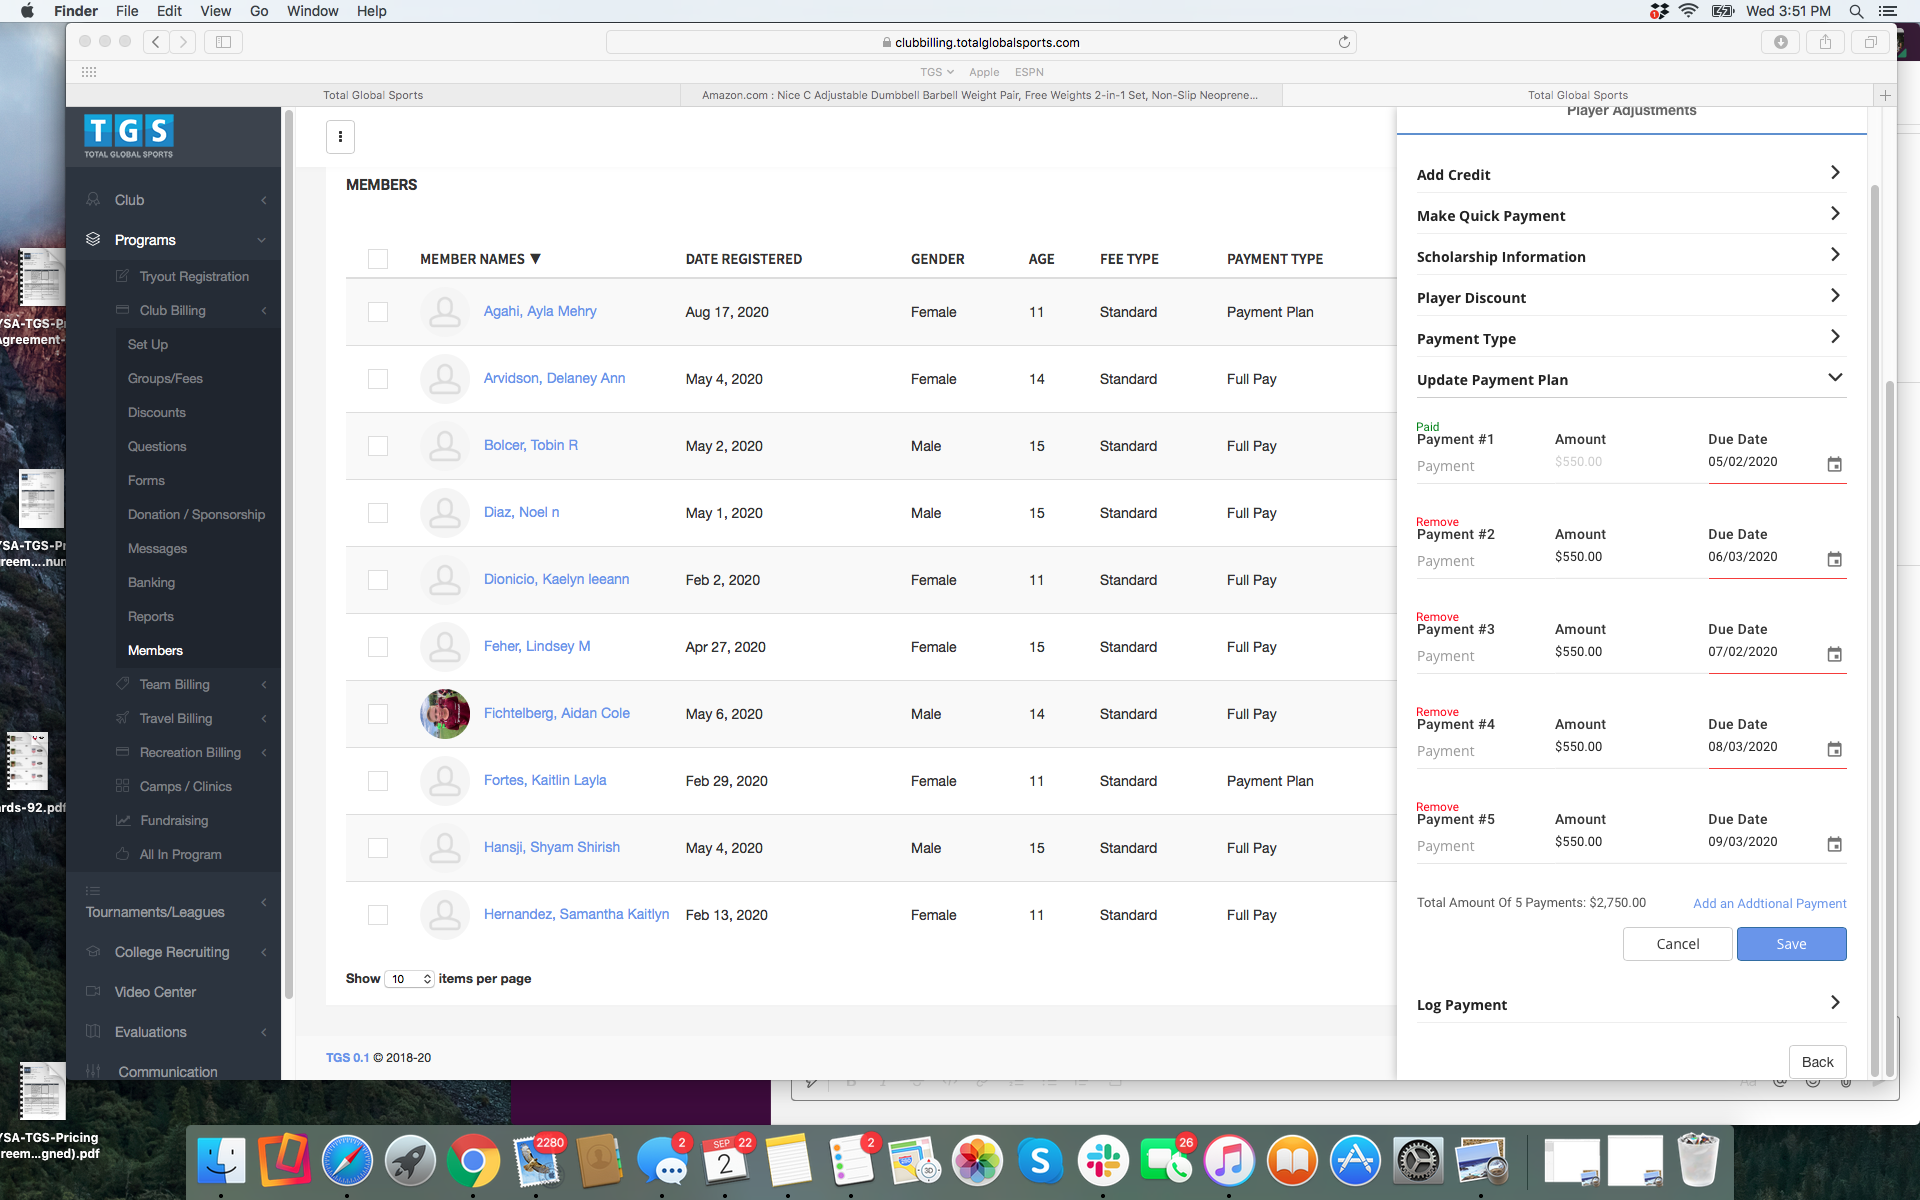Click the Safari share icon
Image resolution: width=1920 pixels, height=1200 pixels.
pyautogui.click(x=1825, y=42)
